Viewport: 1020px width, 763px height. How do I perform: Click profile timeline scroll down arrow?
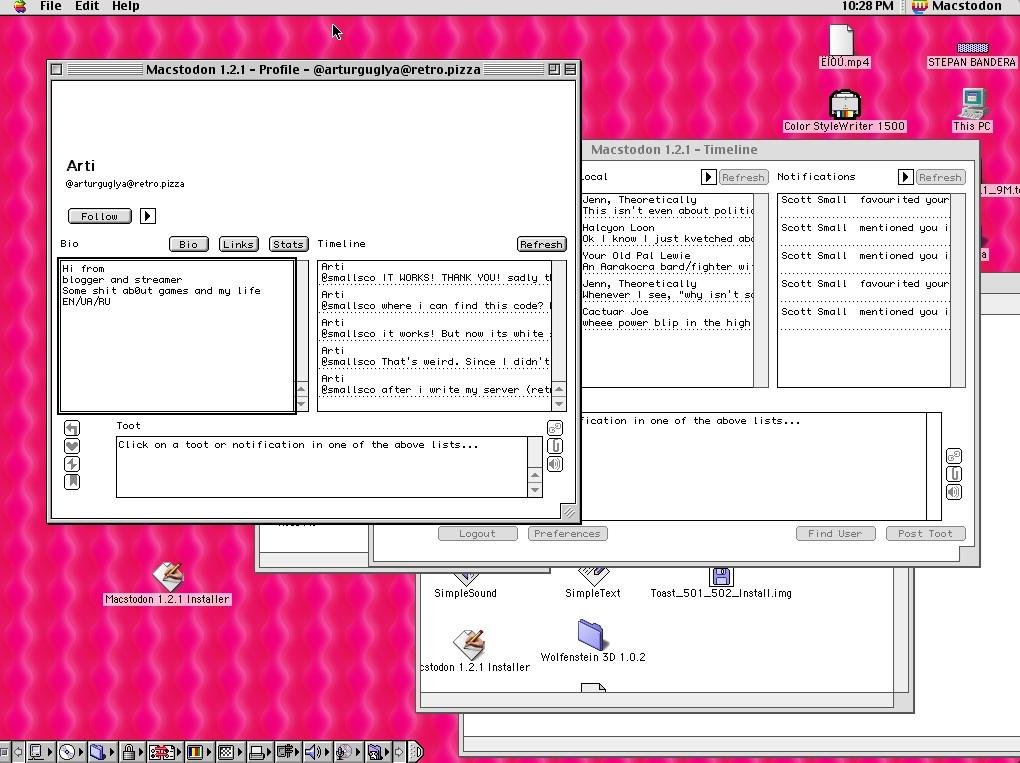[x=559, y=404]
